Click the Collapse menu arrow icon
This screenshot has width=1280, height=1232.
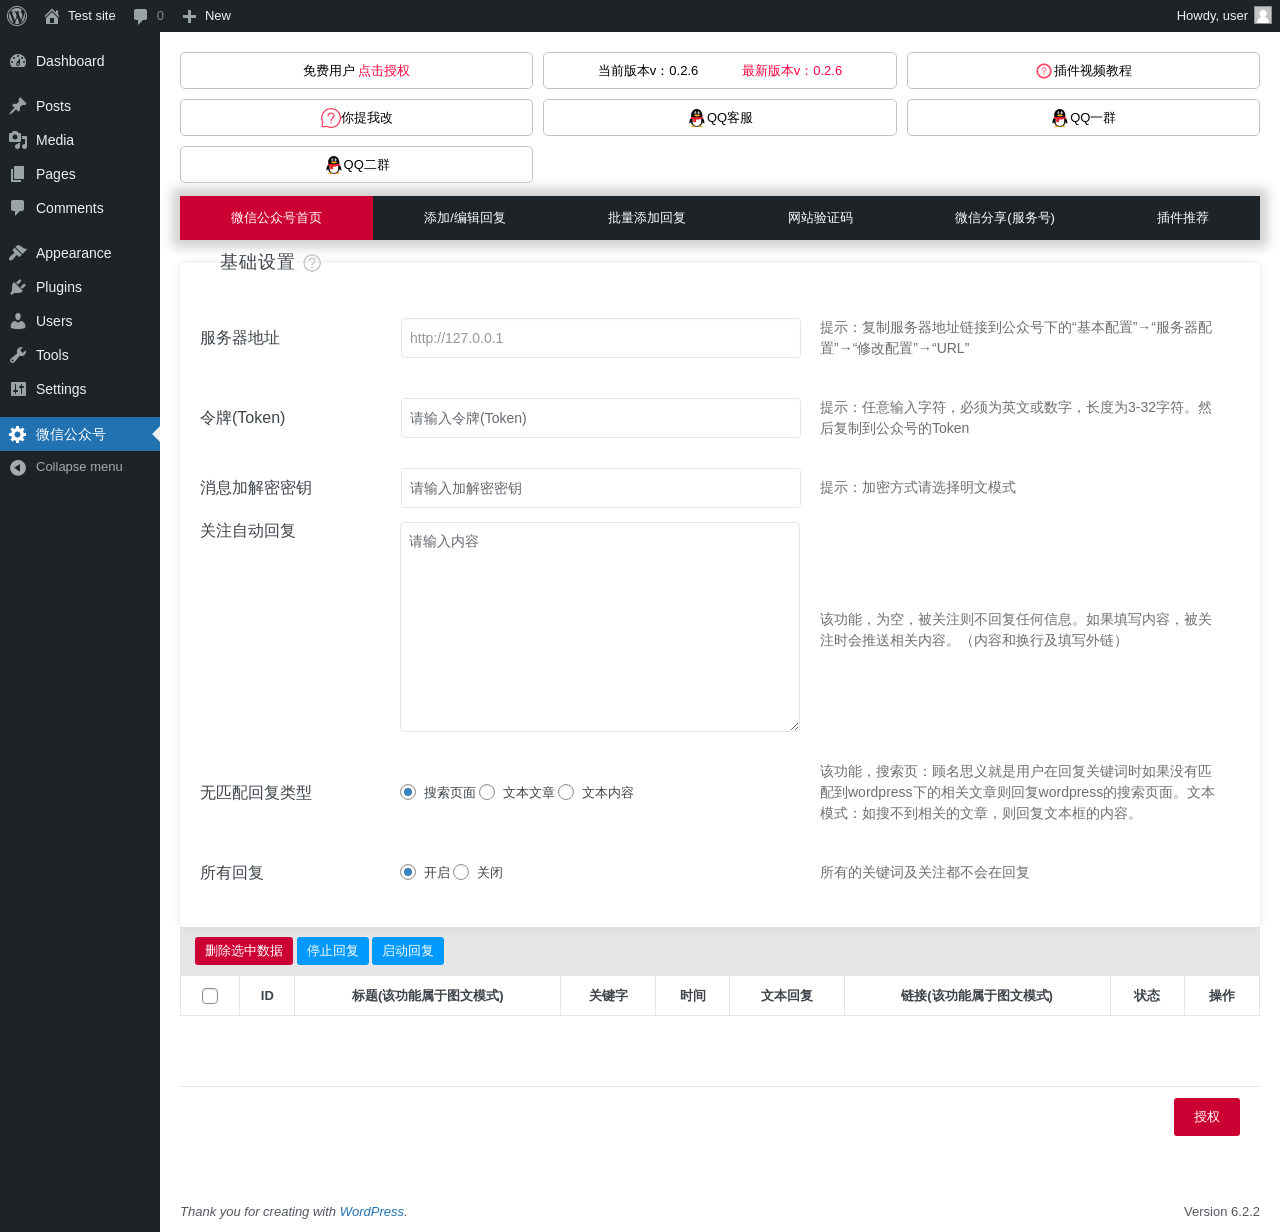click(18, 467)
